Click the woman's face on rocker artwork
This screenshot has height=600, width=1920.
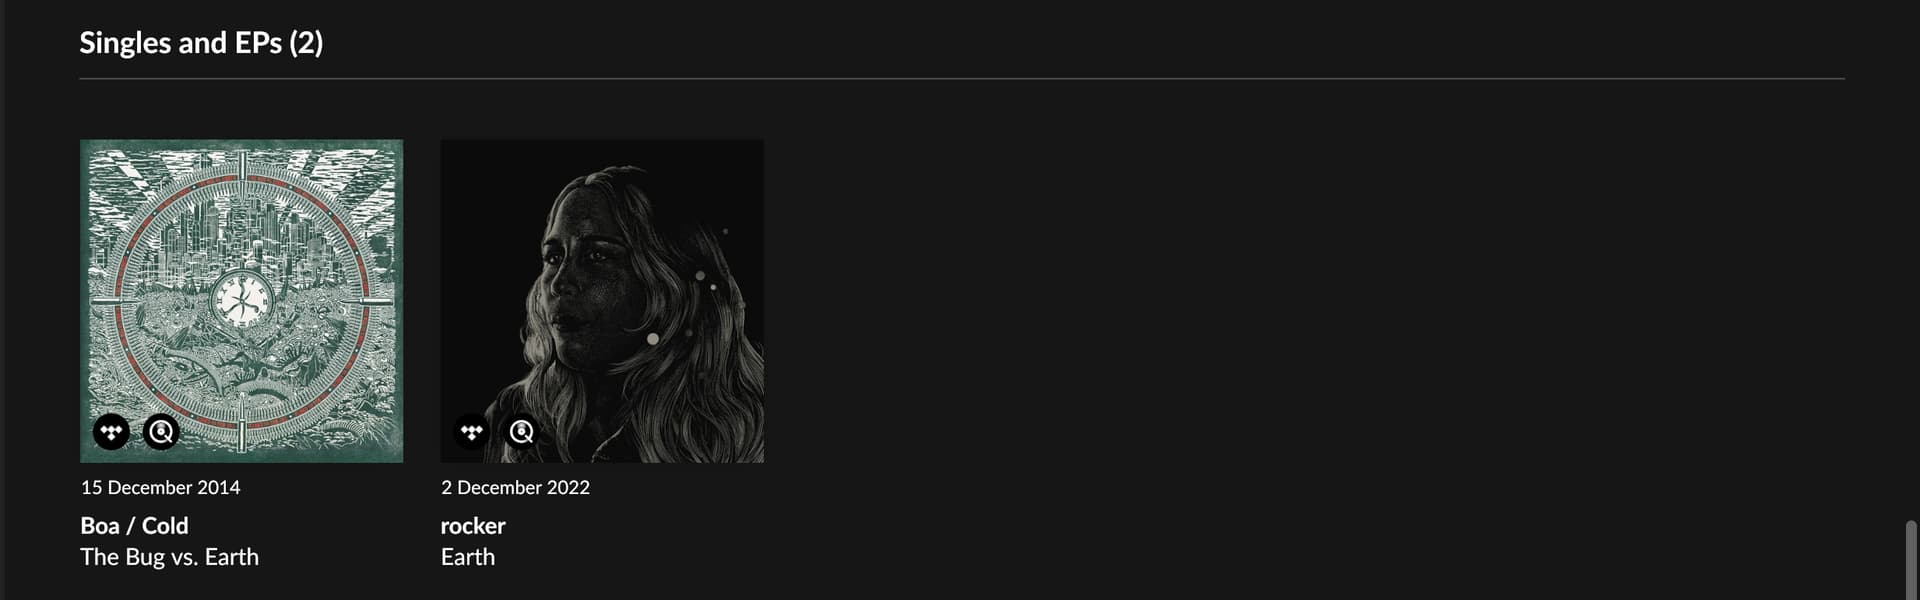click(578, 268)
